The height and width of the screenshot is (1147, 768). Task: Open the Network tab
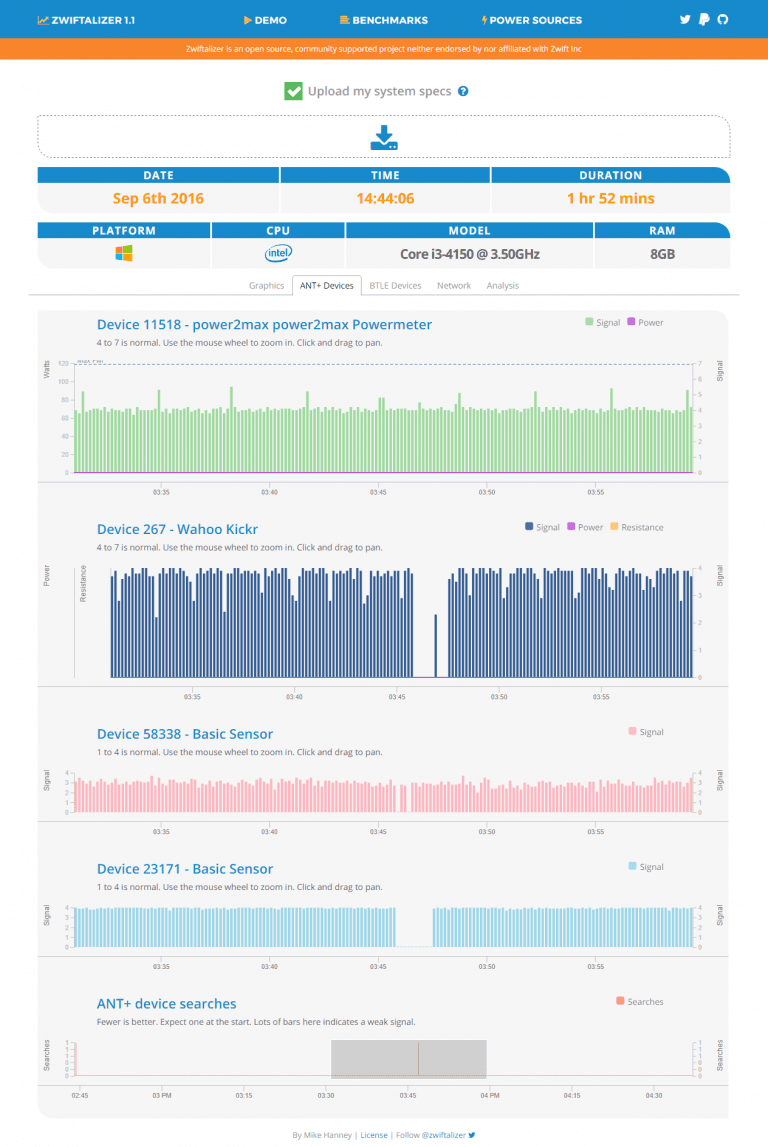(x=453, y=285)
